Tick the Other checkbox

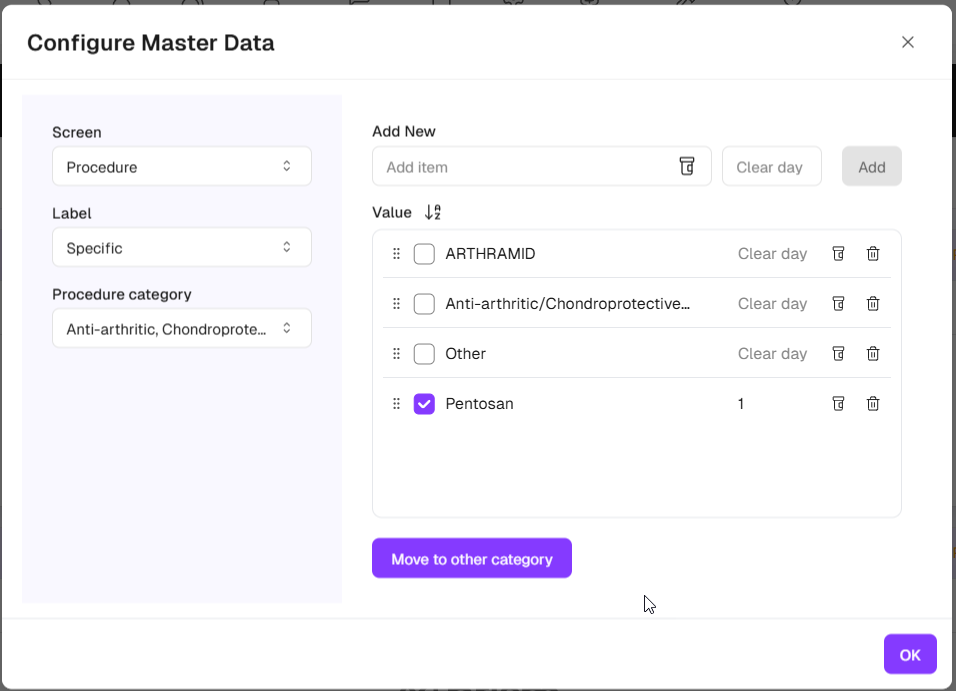[x=424, y=354]
